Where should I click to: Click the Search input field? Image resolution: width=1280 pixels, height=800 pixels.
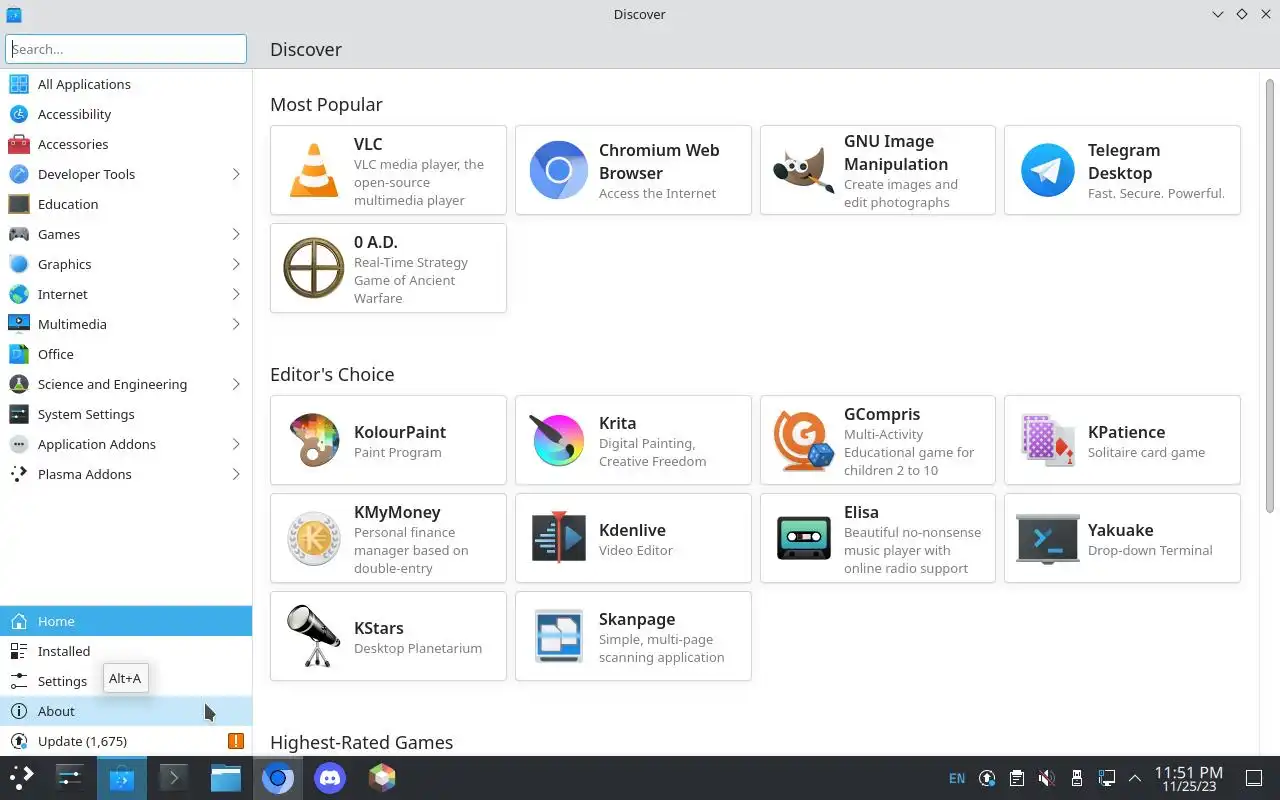[126, 49]
